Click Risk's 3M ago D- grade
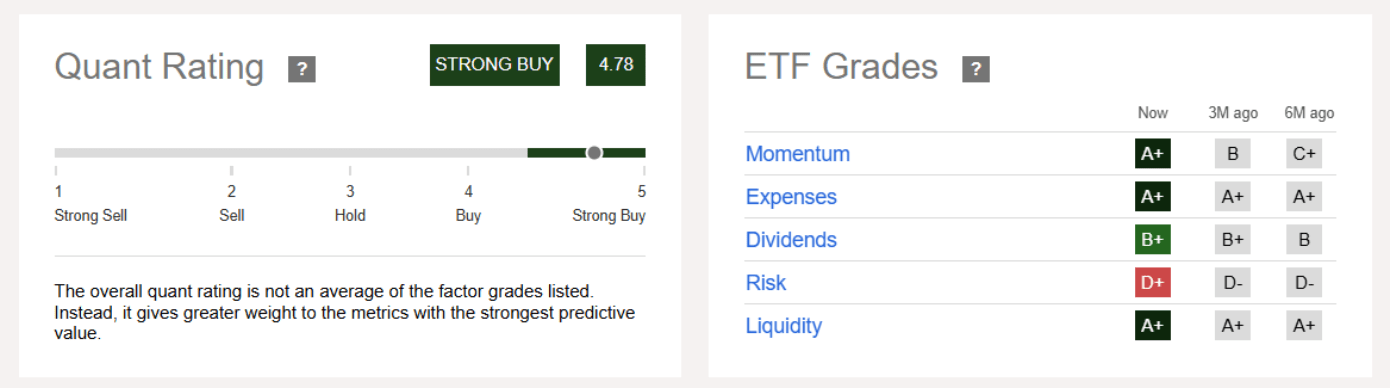Image resolution: width=1393 pixels, height=392 pixels. [1233, 283]
